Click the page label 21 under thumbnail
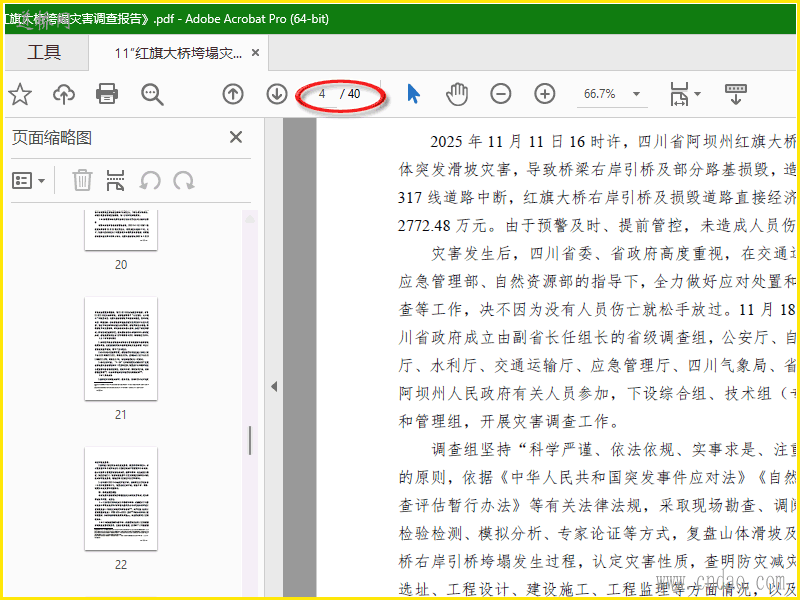This screenshot has height=600, width=800. (120, 414)
